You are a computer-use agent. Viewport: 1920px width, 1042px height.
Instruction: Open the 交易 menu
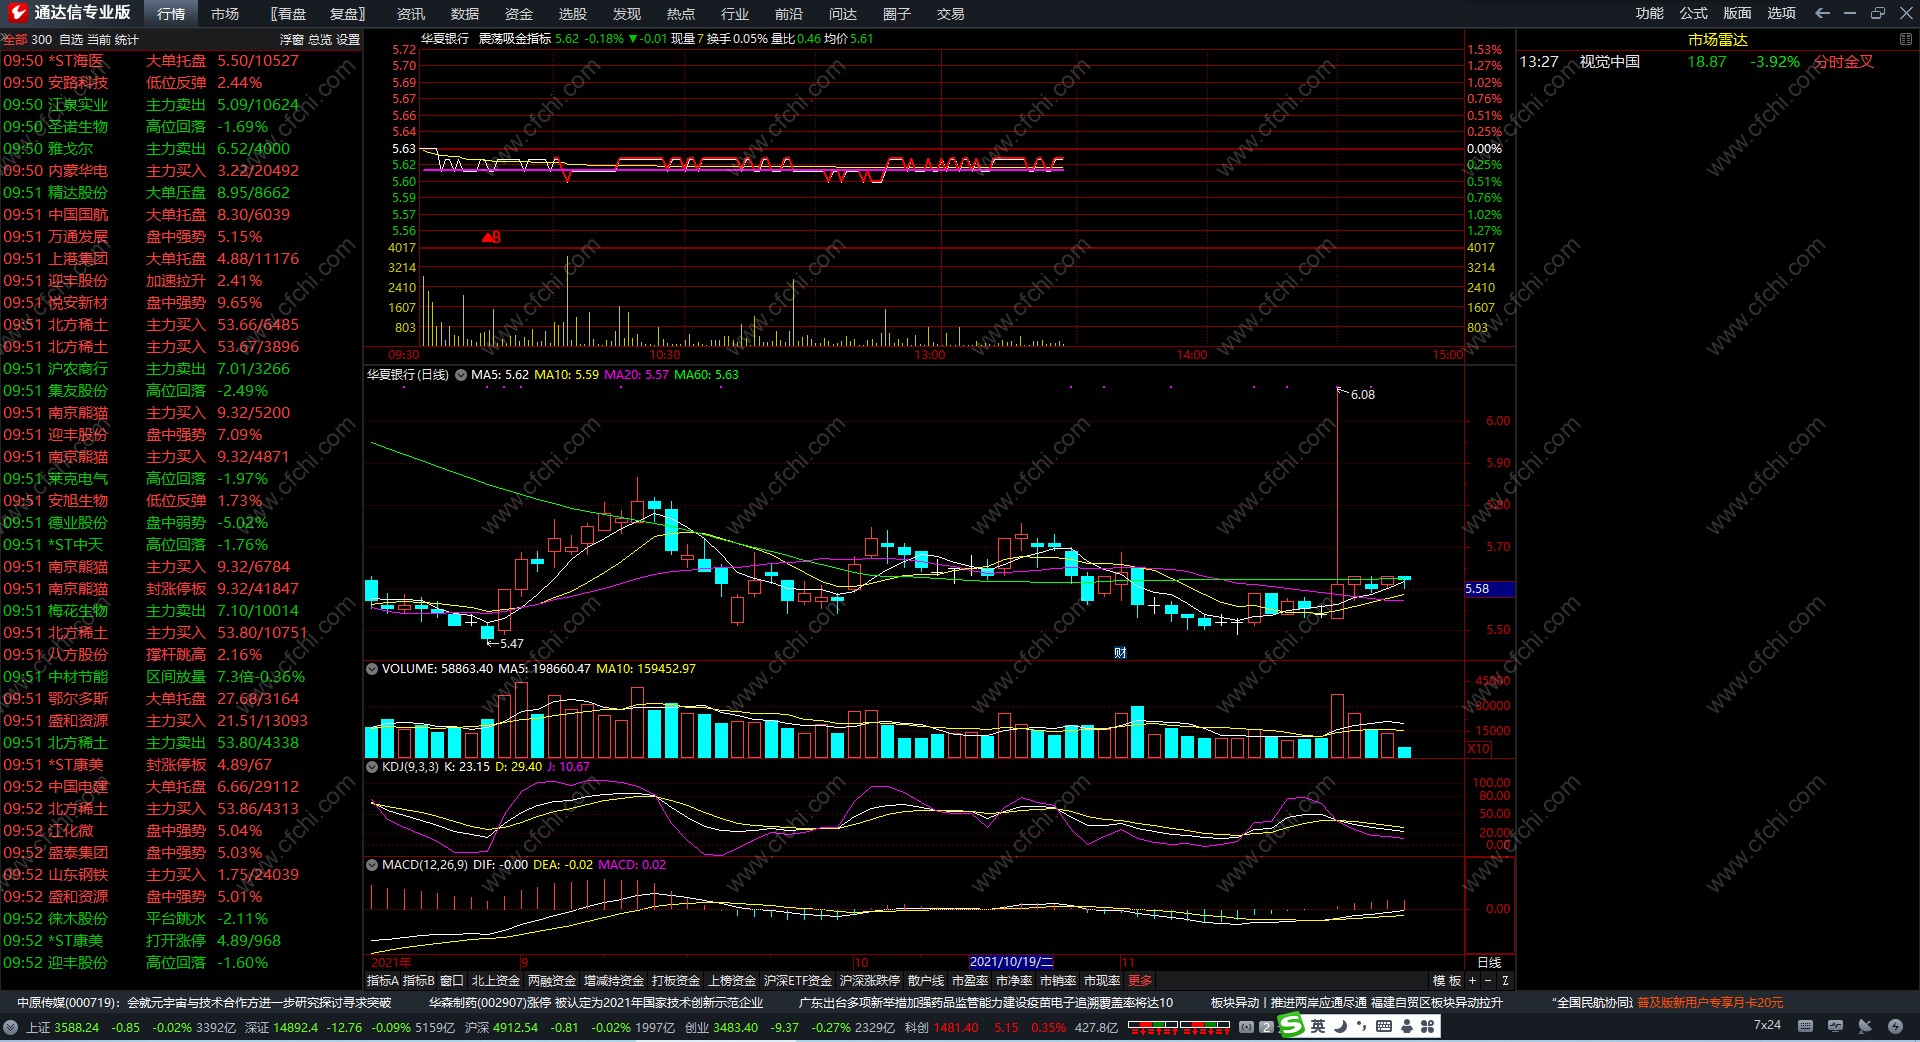pos(951,14)
